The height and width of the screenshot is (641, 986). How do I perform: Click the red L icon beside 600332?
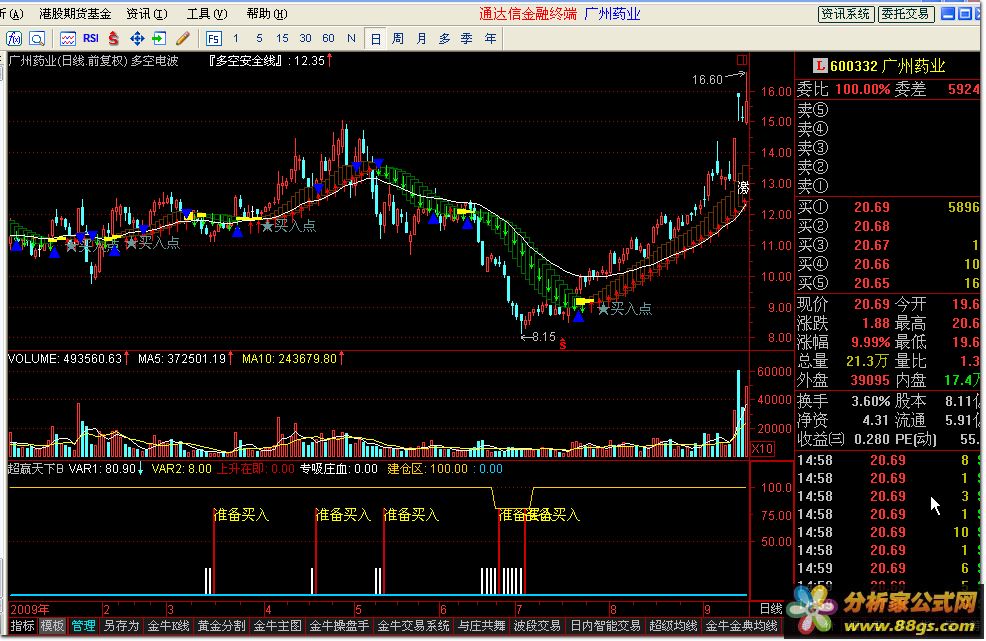(x=819, y=65)
